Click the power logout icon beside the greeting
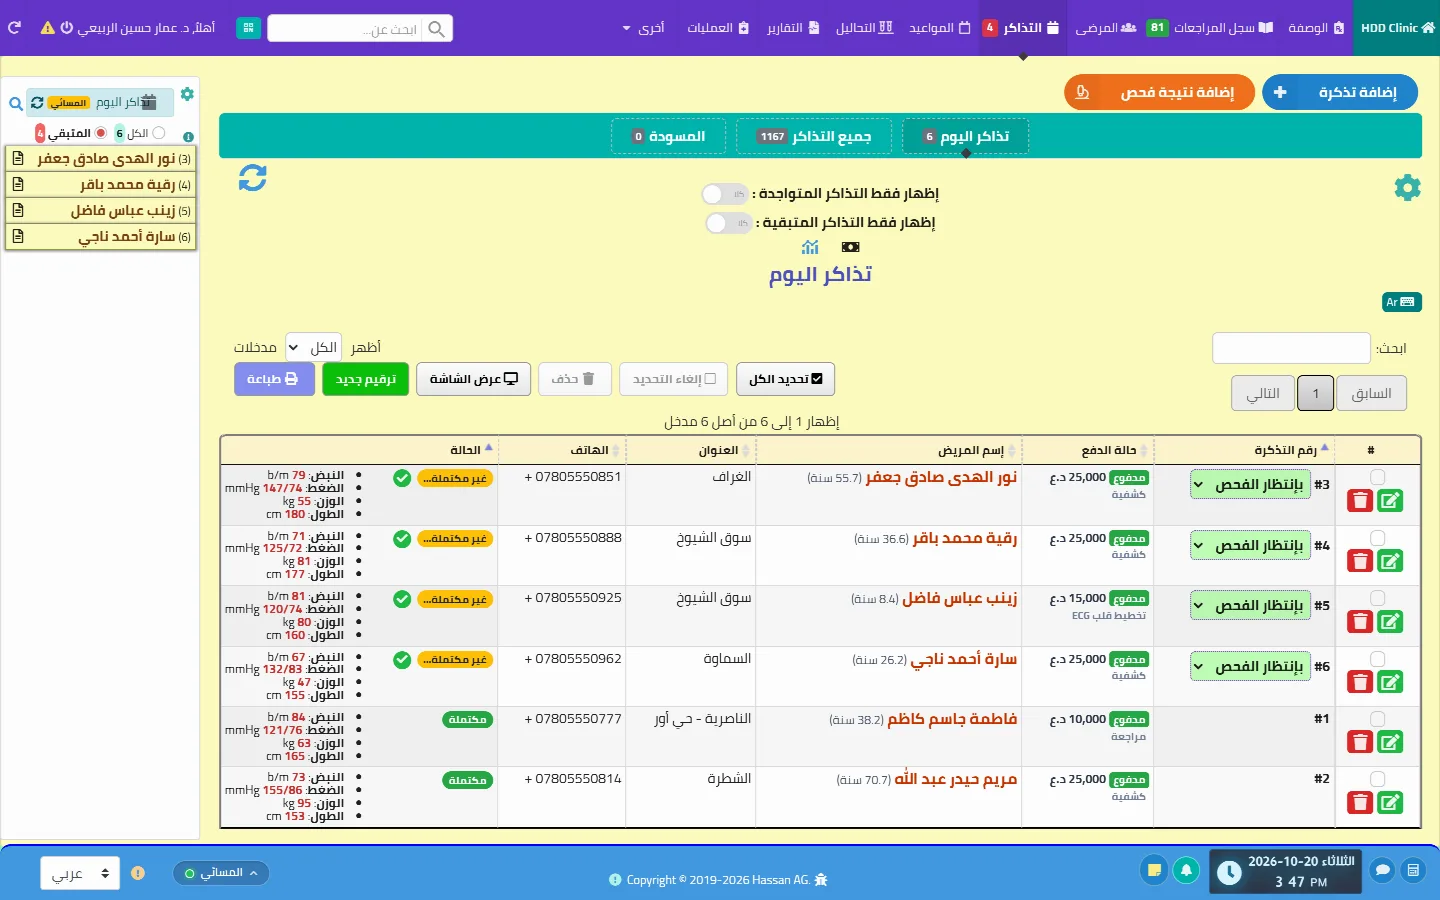 [67, 28]
